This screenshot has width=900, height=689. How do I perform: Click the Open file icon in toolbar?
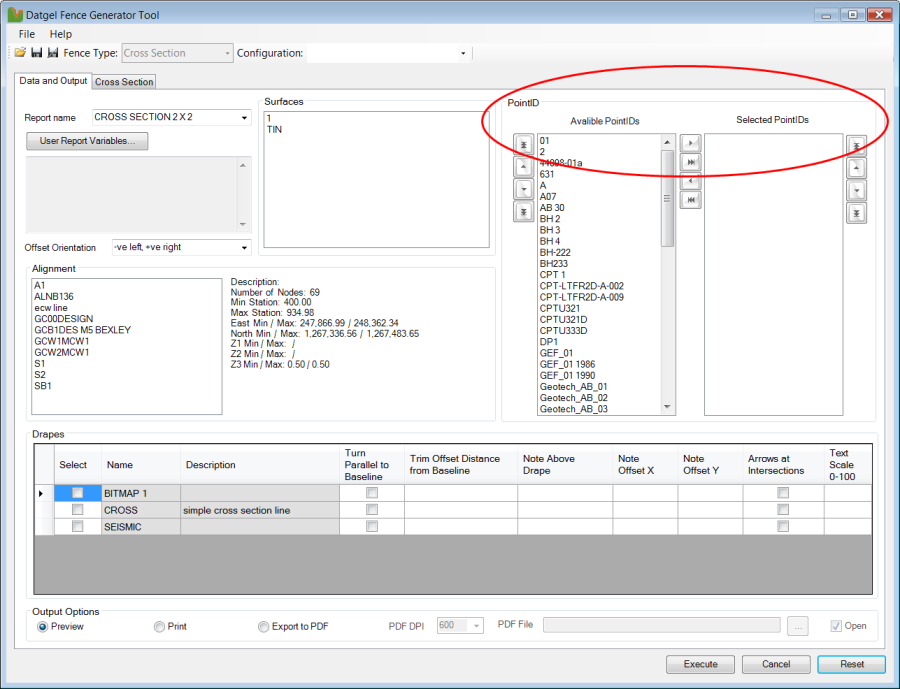[21, 53]
